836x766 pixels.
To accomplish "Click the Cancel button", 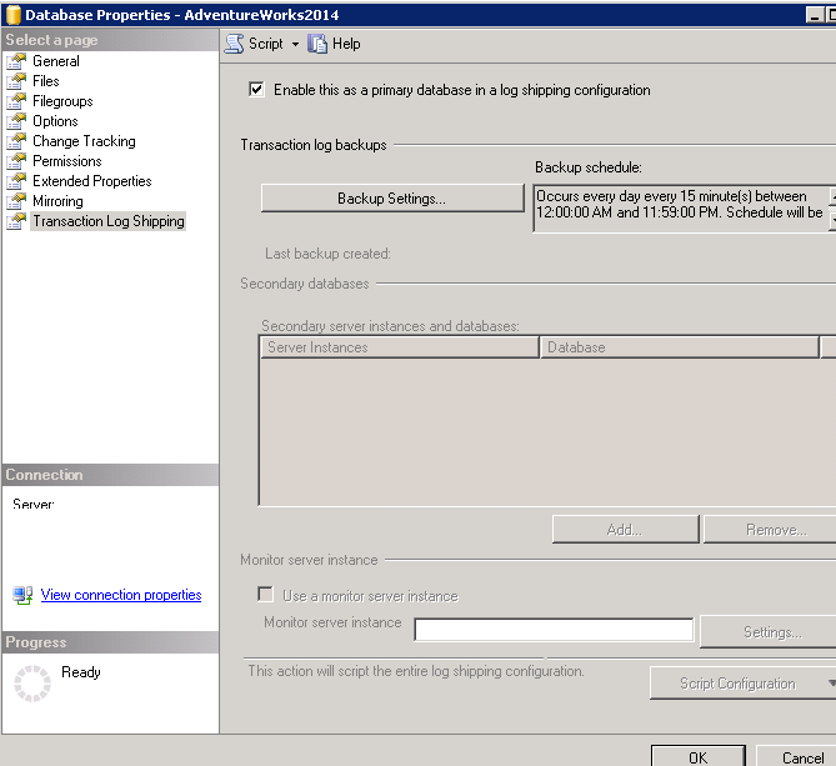I will 798,756.
